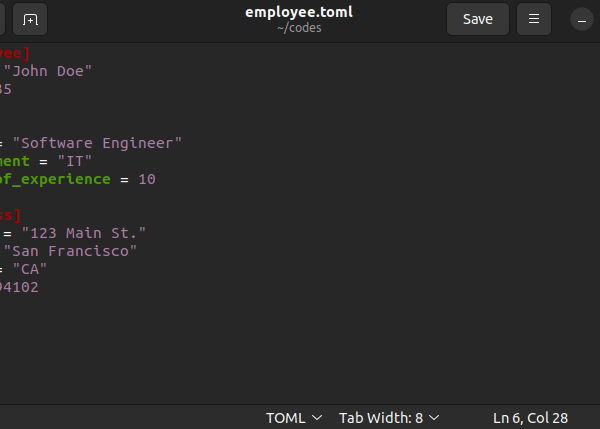Click the green of_experience key
The image size is (600, 429).
tap(55, 179)
